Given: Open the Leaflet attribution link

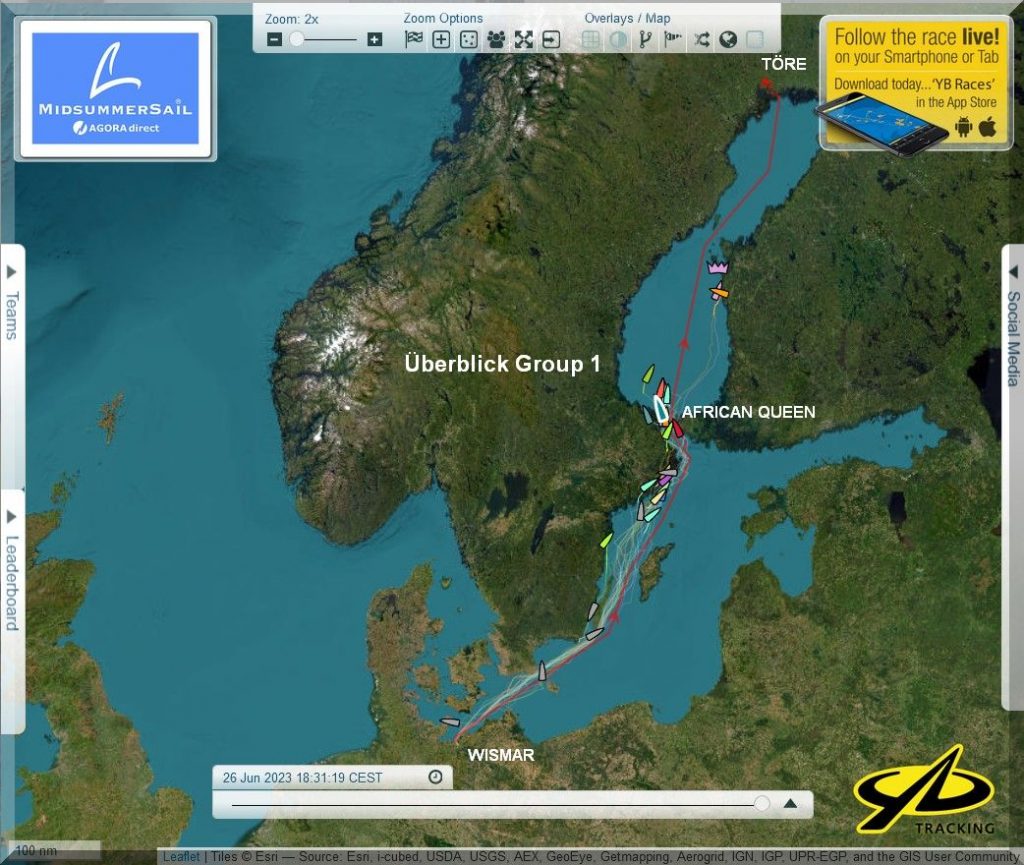Looking at the screenshot, I should coord(180,857).
